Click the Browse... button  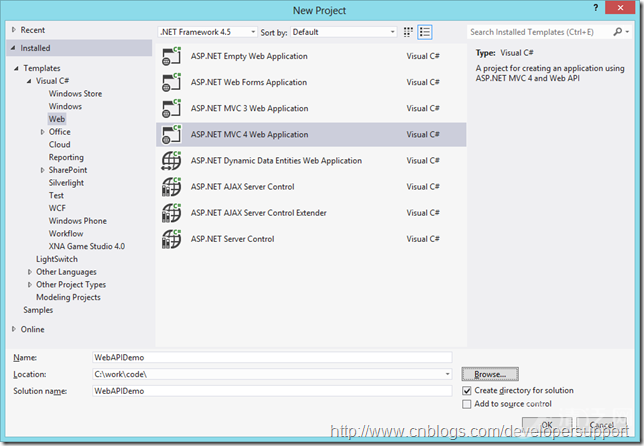[x=489, y=373]
